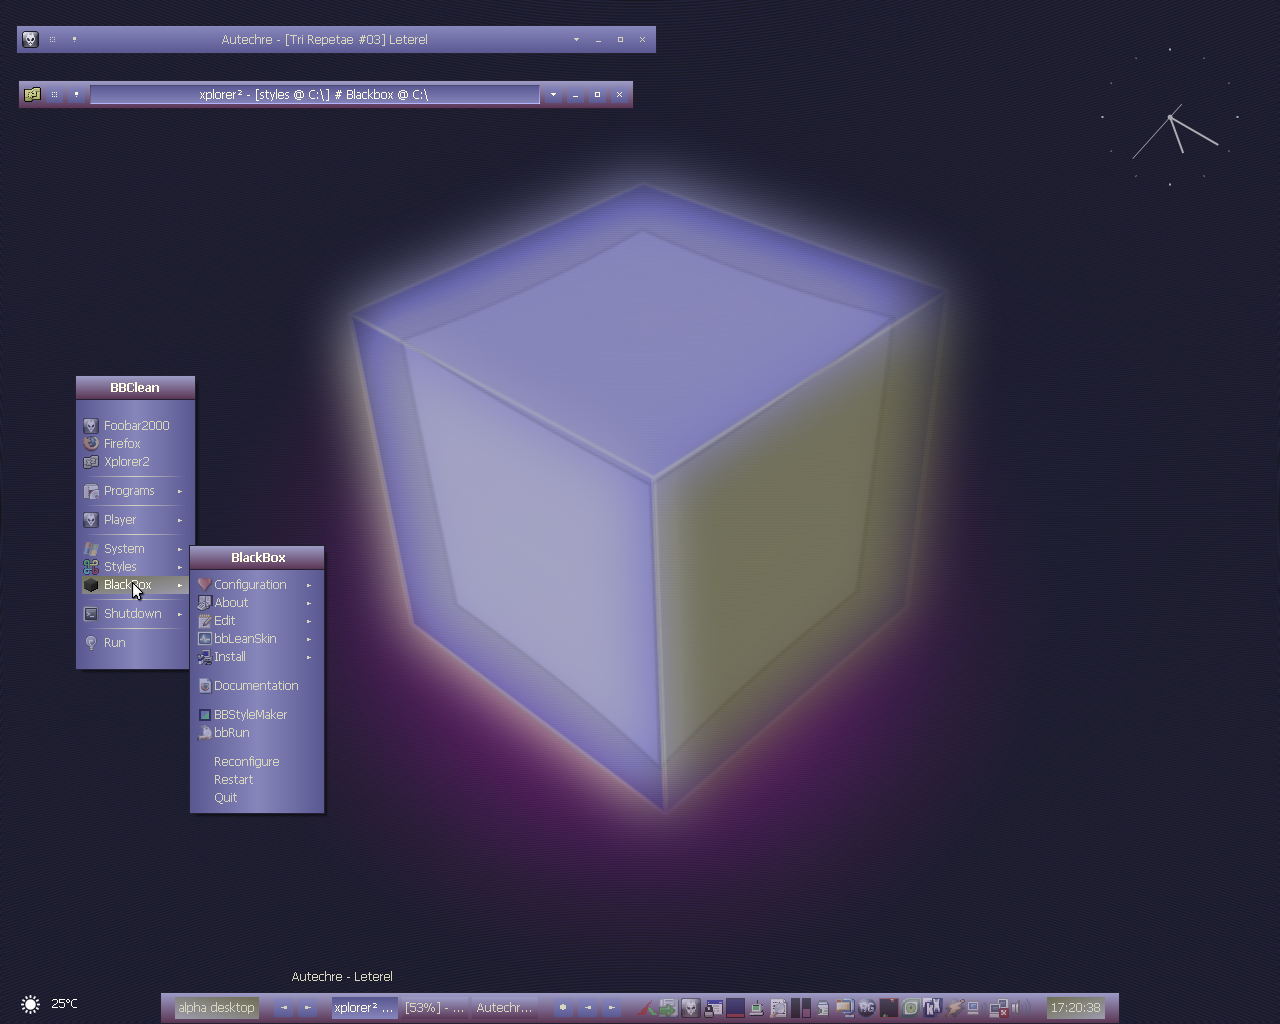Launch Xplorer2 from the BBClean menu
The height and width of the screenshot is (1024, 1280).
click(x=126, y=462)
